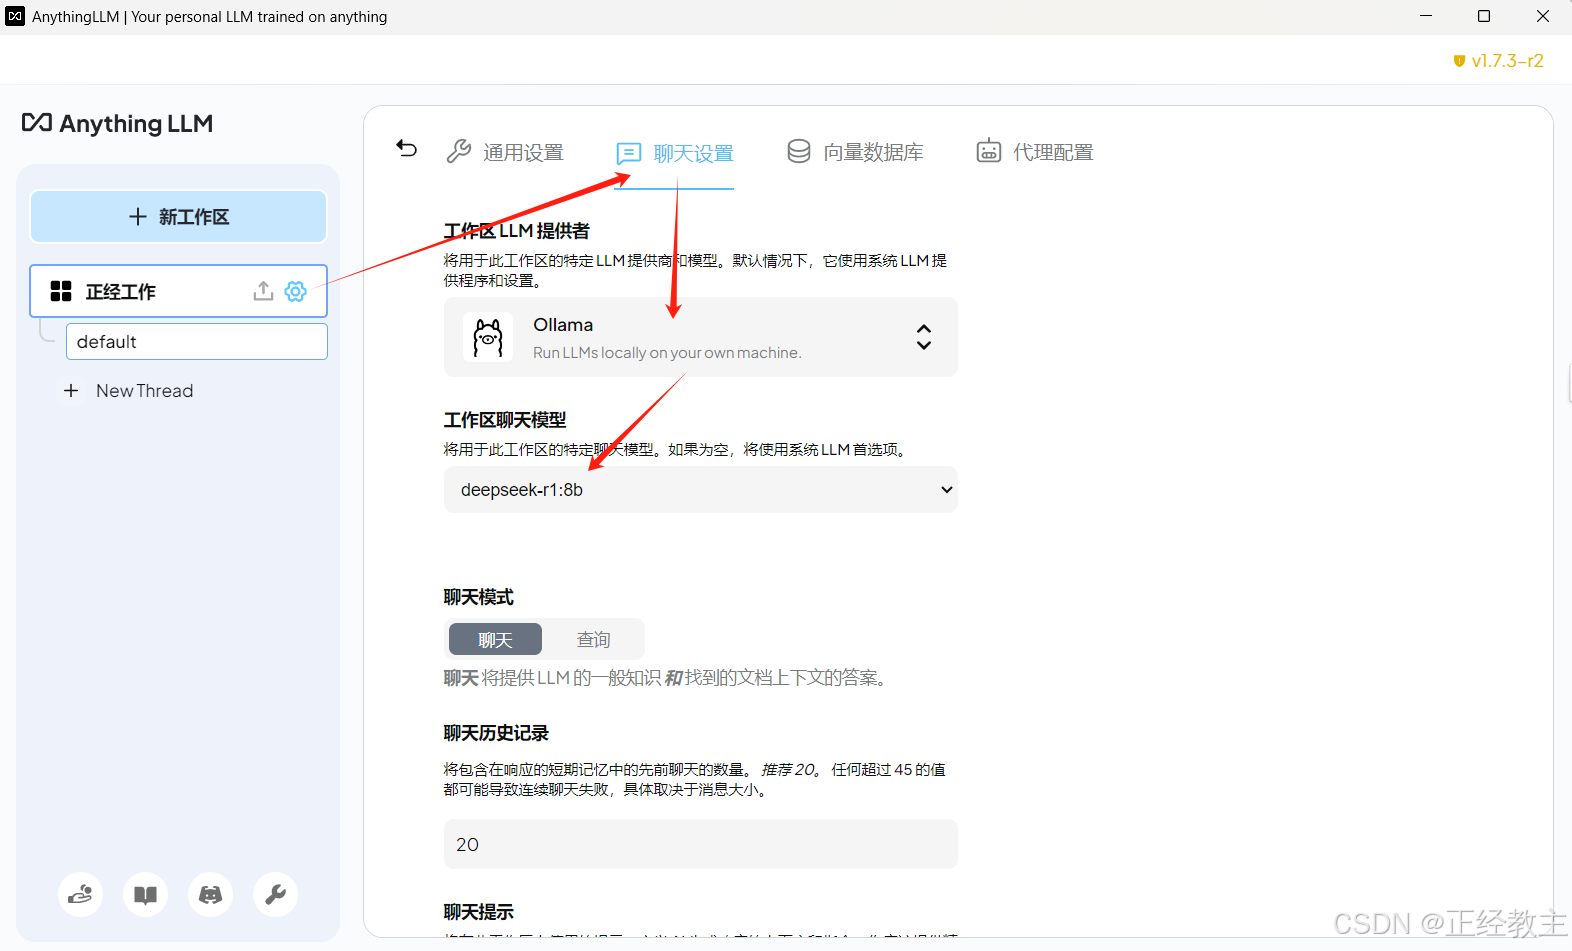
Task: Open the default thread
Action: (197, 342)
